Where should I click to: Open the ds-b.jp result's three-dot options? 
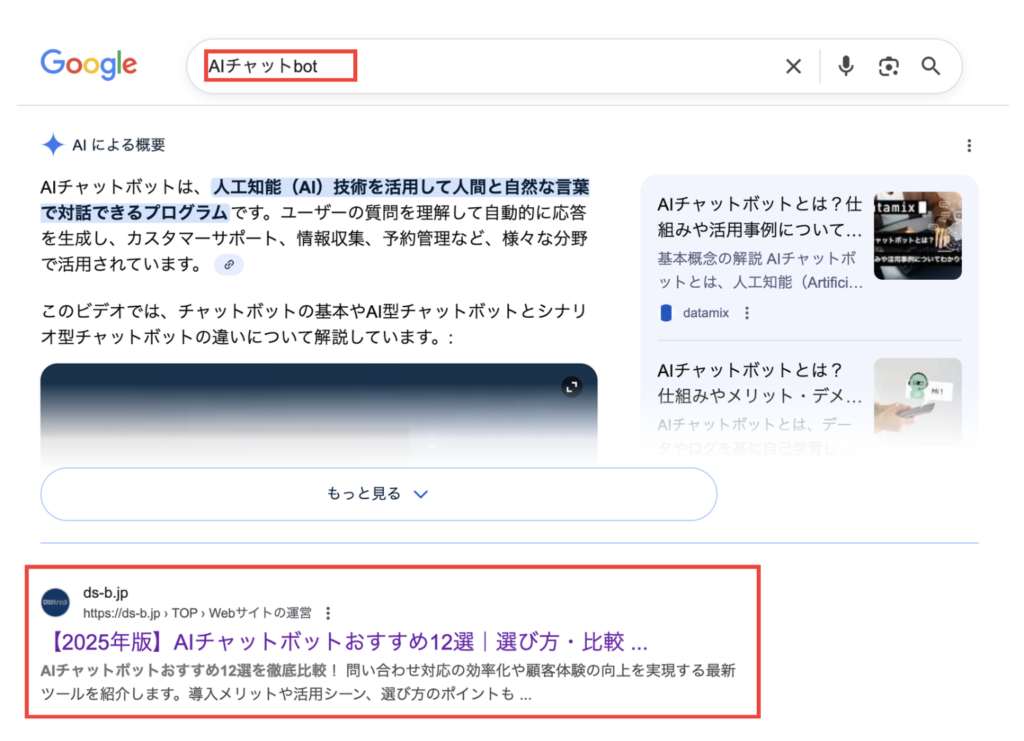(328, 613)
